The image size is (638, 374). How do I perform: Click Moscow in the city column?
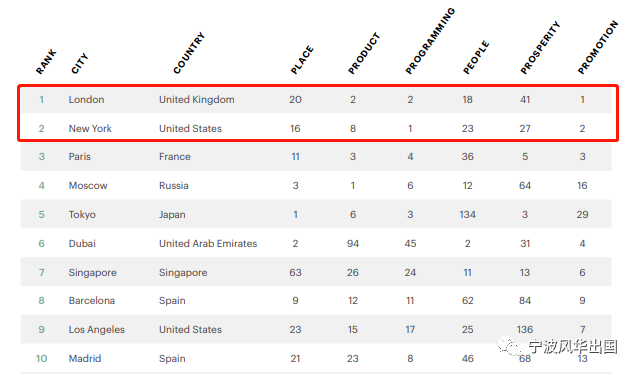[x=88, y=186]
